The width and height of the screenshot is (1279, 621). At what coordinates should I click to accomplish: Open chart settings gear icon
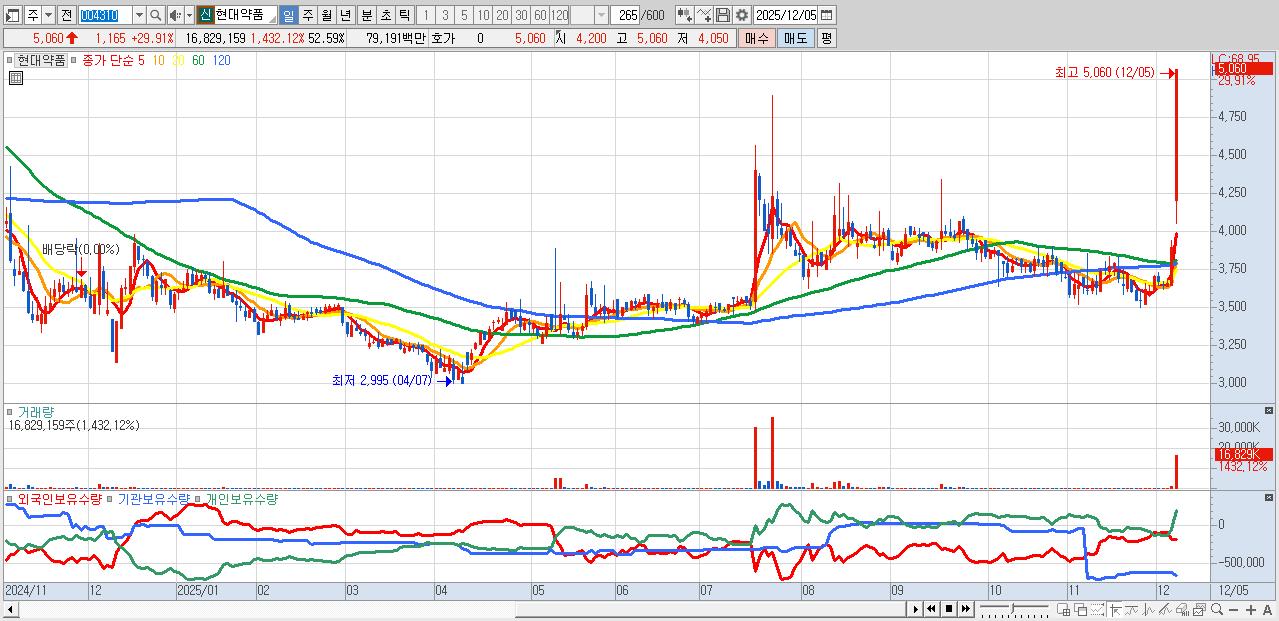click(x=742, y=15)
